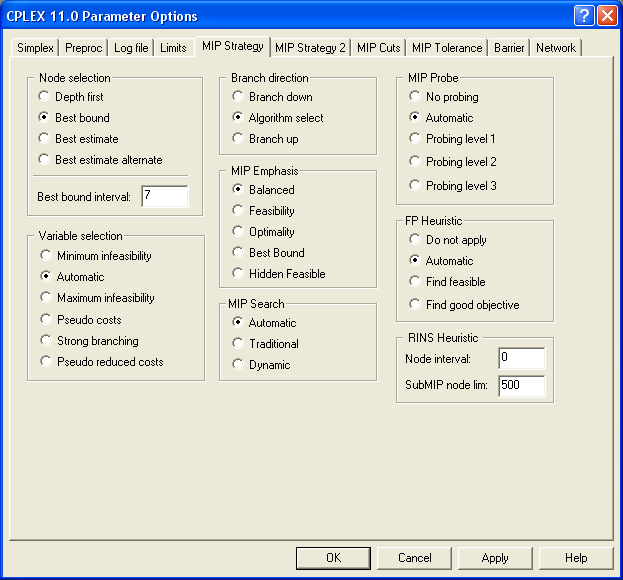This screenshot has height=580, width=623.
Task: Switch to the MIP Cuts tab
Action: coord(379,48)
